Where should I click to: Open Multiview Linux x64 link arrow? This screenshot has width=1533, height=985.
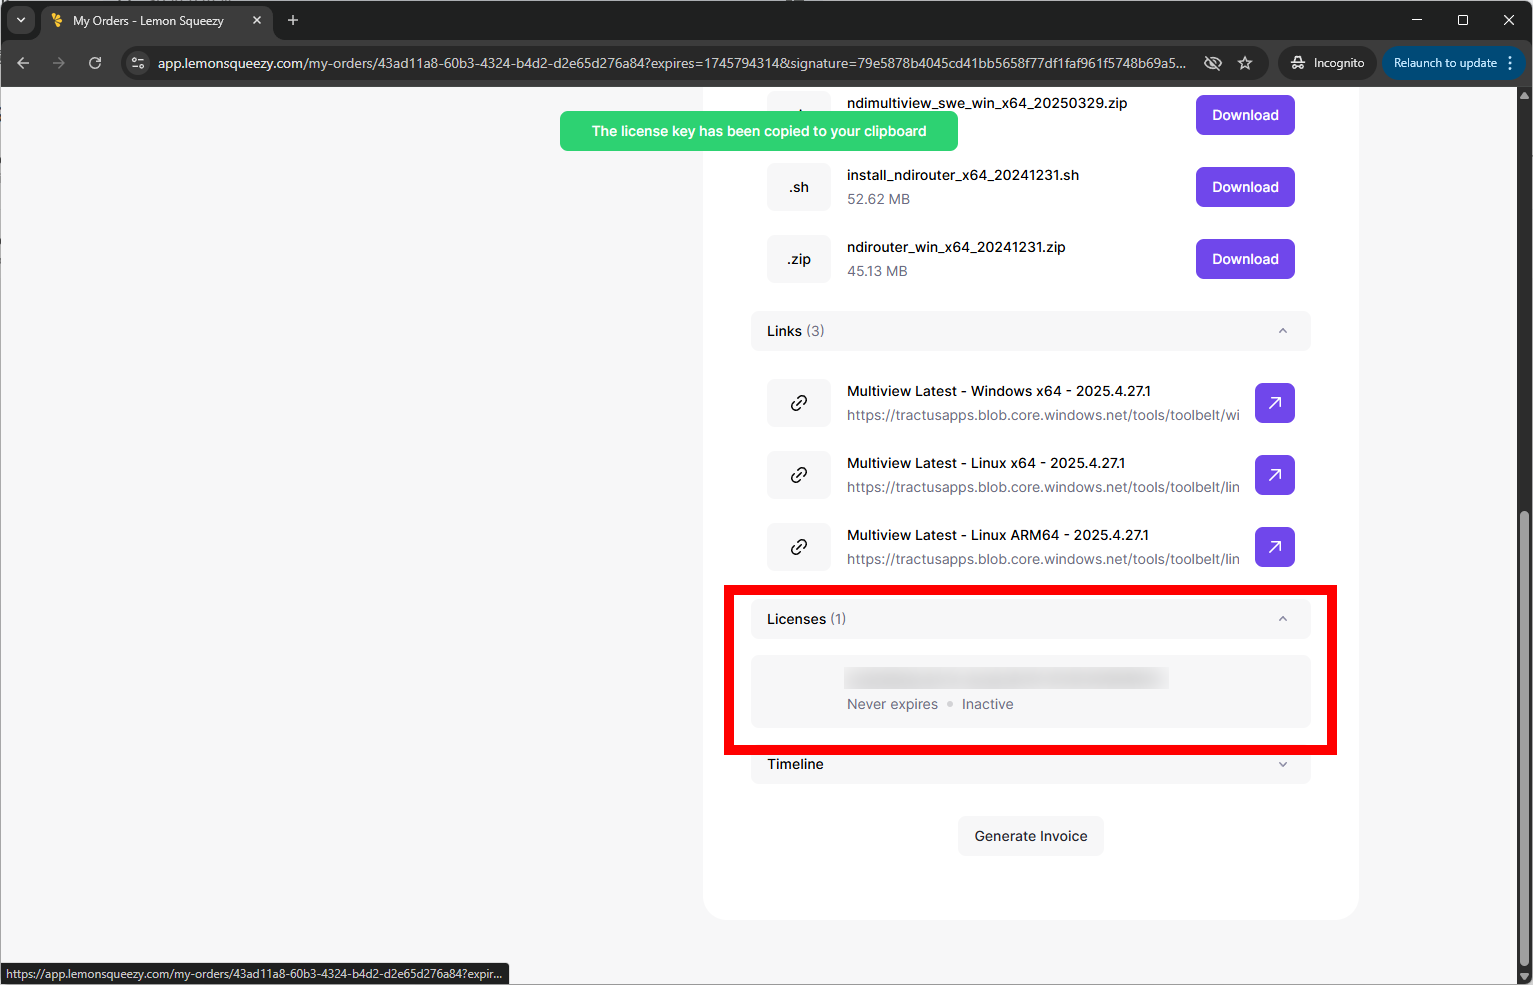(1274, 475)
